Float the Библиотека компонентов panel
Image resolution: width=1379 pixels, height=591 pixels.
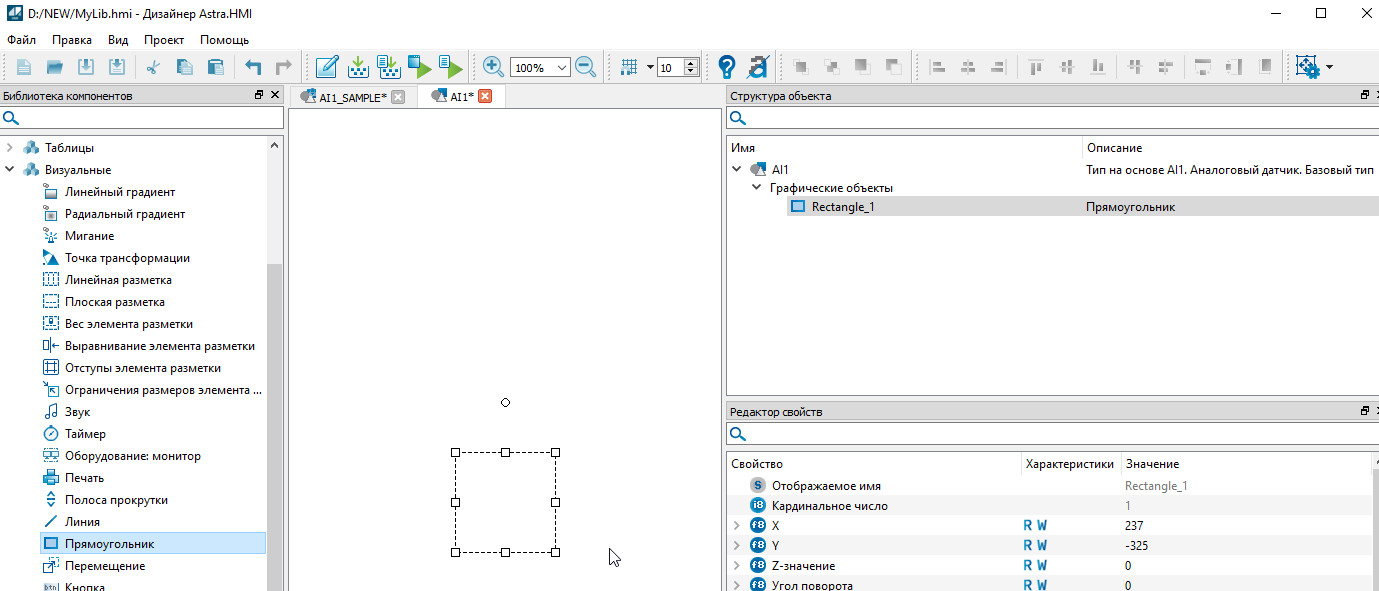coord(259,95)
